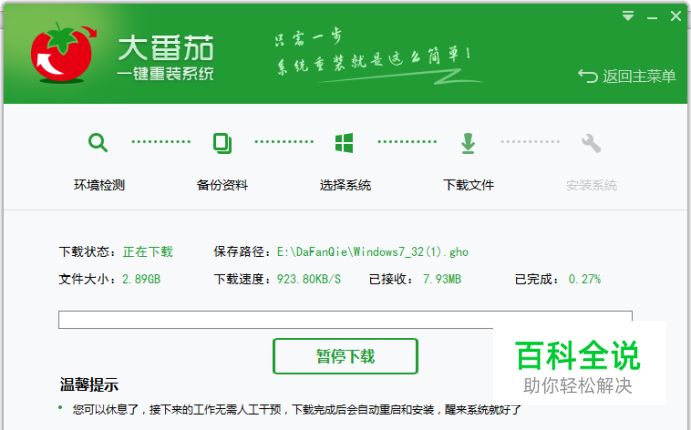The height and width of the screenshot is (430, 691).
Task: Click the copy icon for 备份资料
Action: tap(222, 143)
